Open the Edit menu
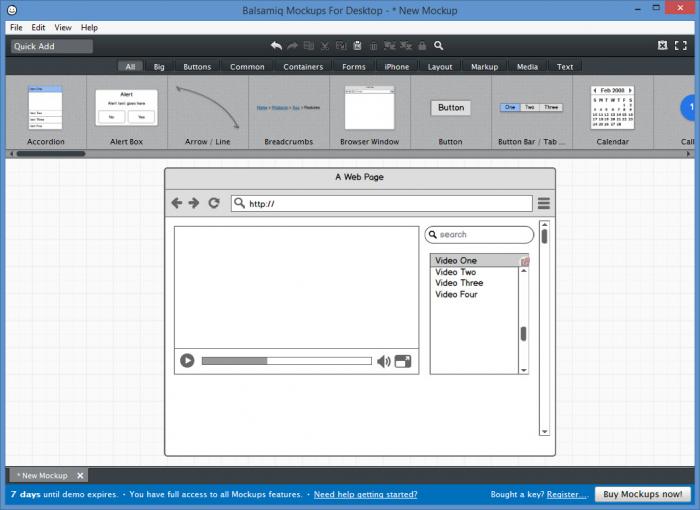This screenshot has width=700, height=510. pos(38,28)
